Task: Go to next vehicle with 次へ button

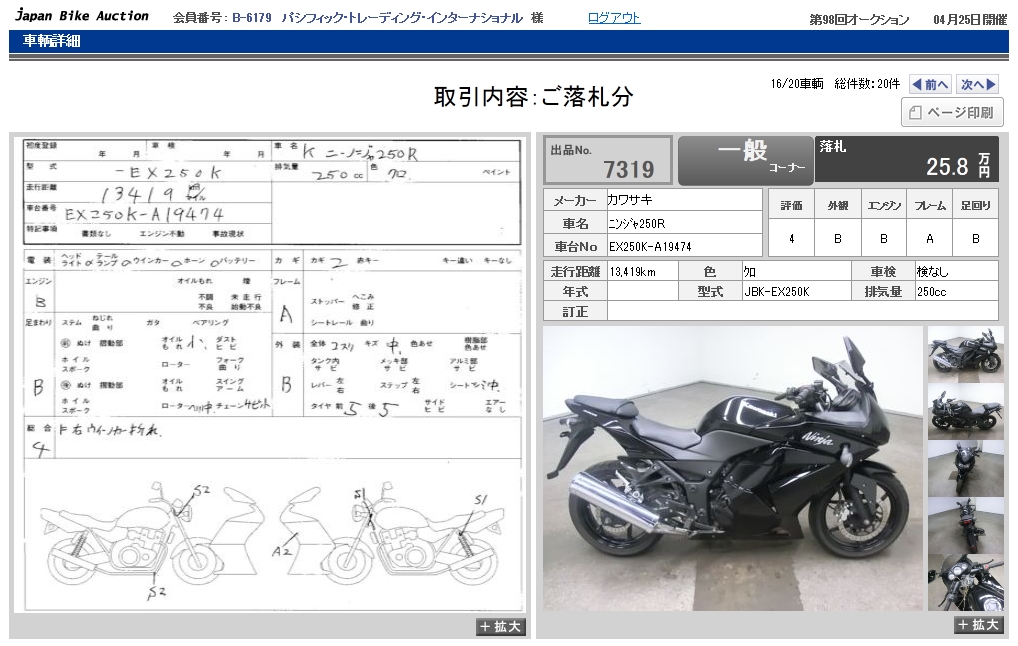Action: point(977,85)
